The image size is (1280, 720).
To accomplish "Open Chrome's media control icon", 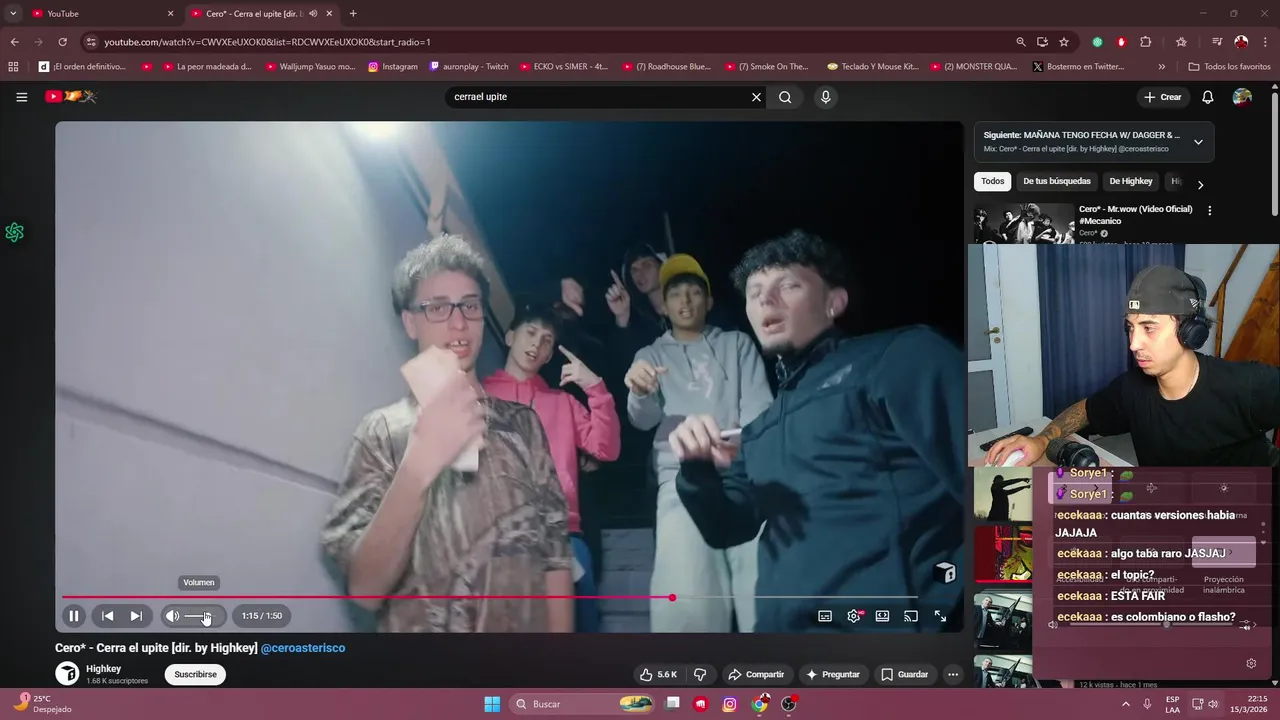I will (1217, 42).
